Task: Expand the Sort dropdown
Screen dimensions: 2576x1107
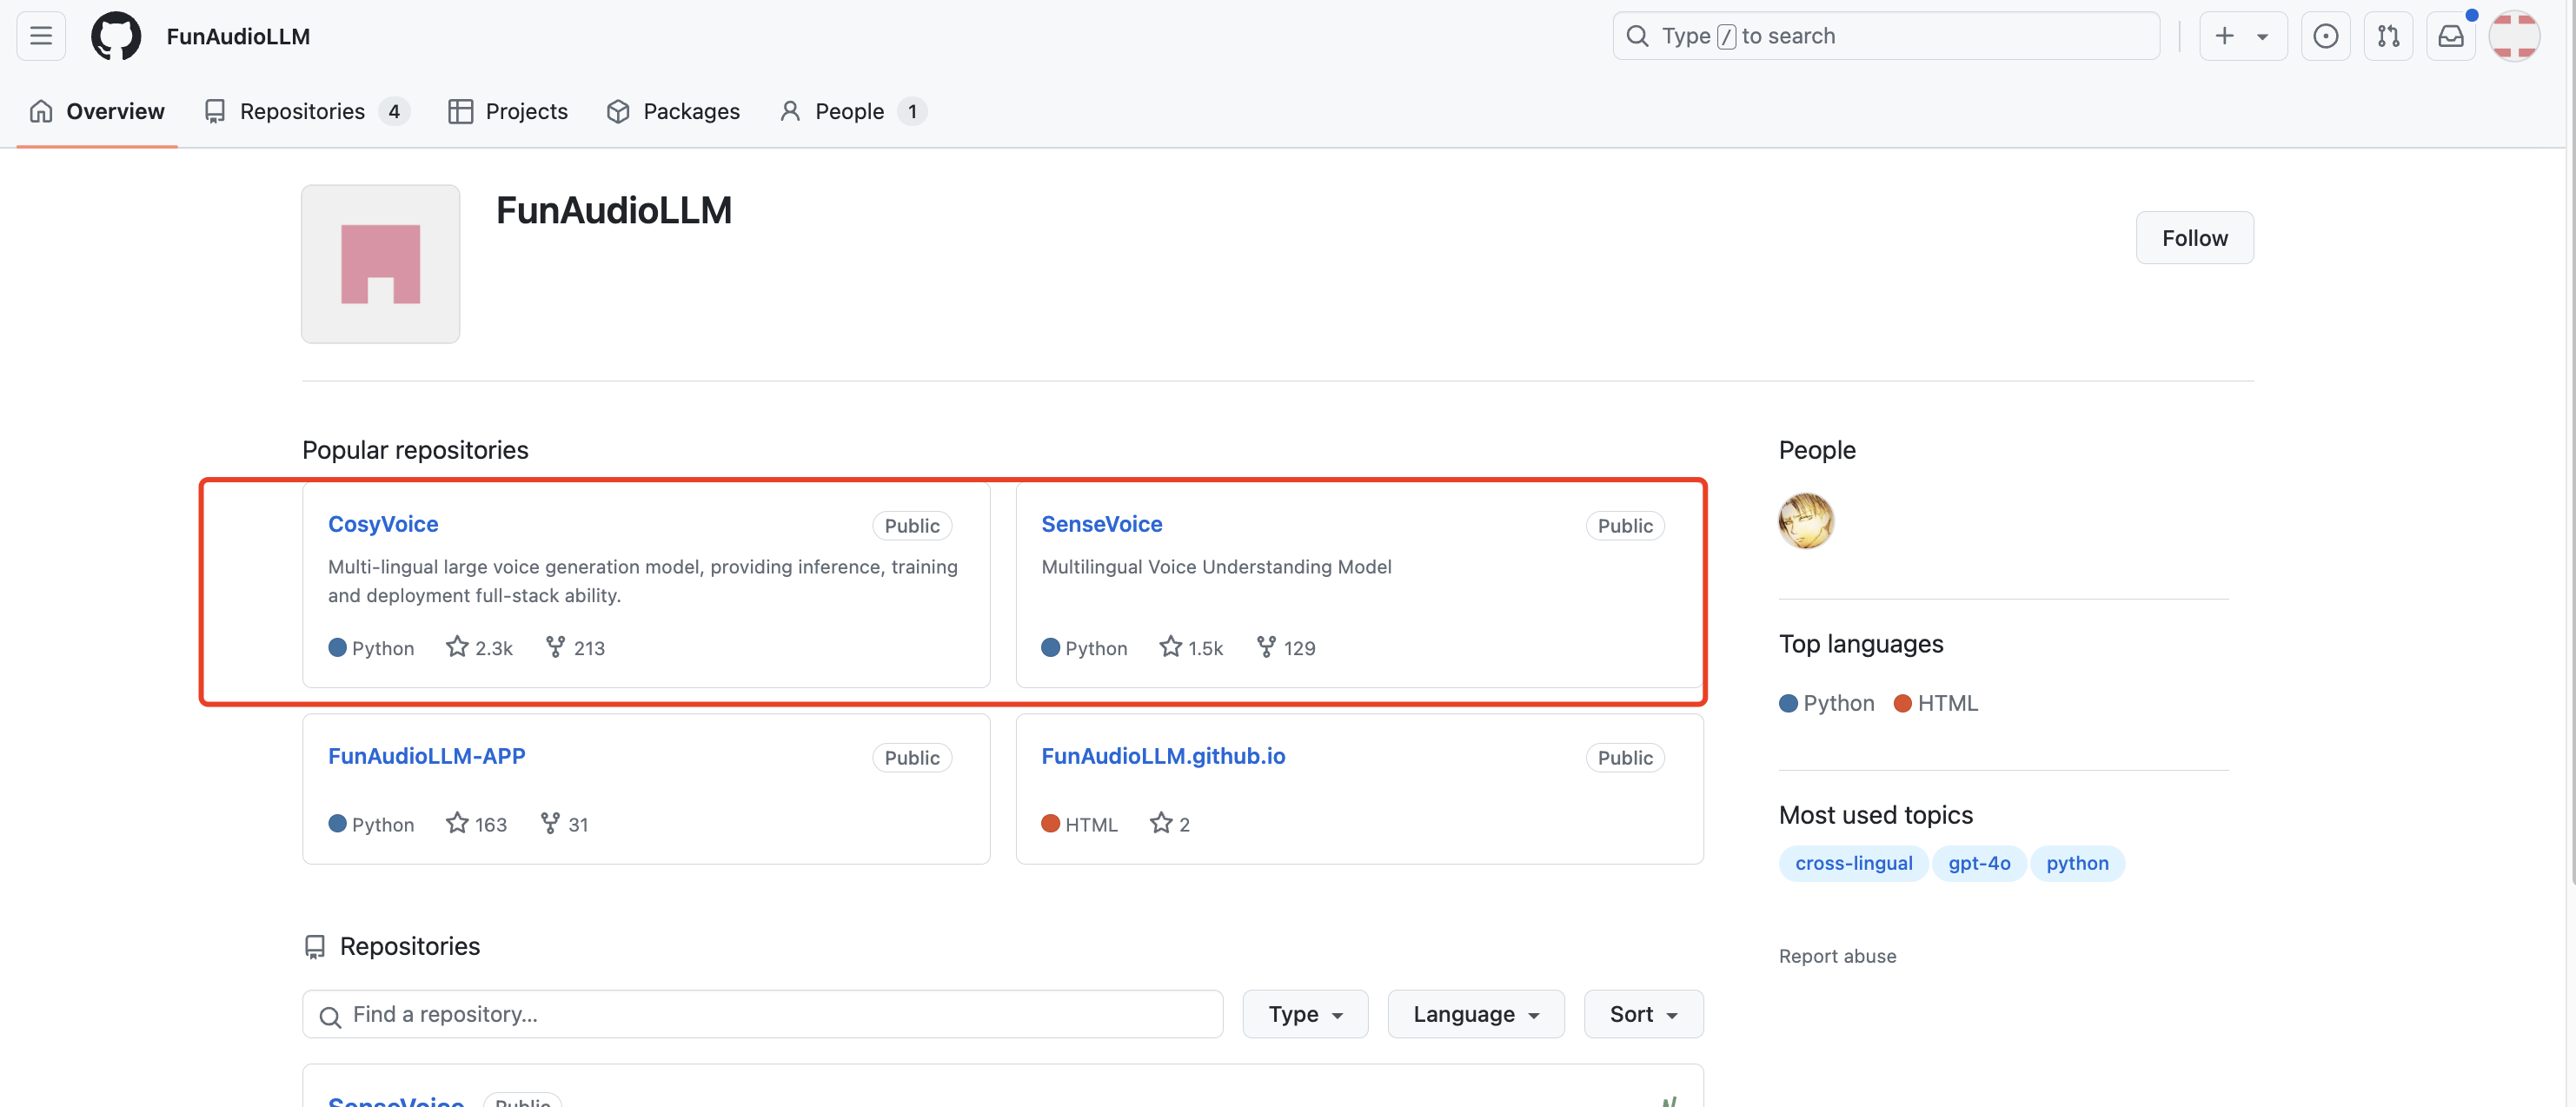Action: coord(1643,1014)
